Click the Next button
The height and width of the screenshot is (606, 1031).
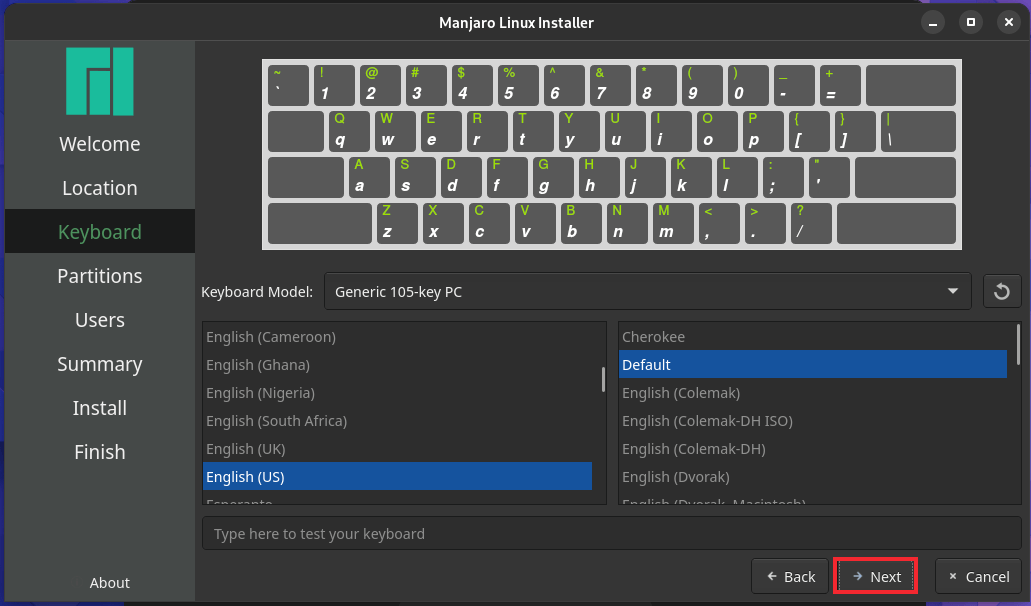coord(875,577)
